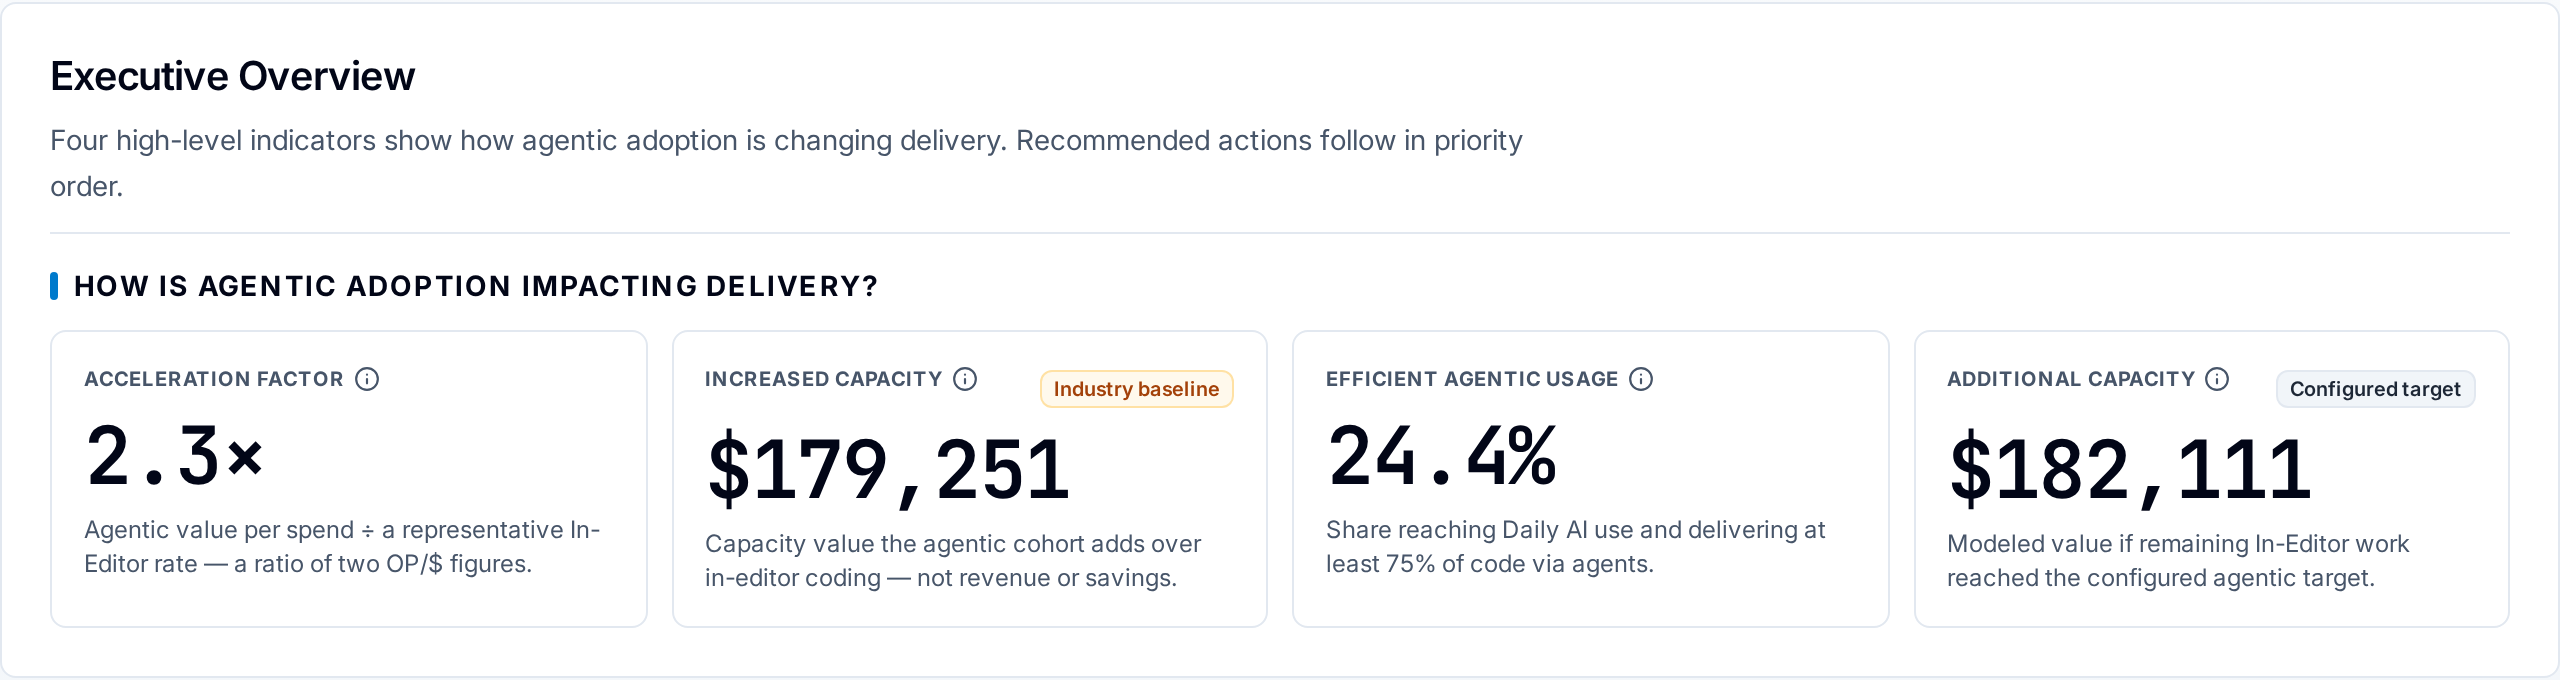Click the How Is Agentic Adoption Impacting Delivery heading
Viewport: 2560px width, 680px height.
(x=476, y=286)
